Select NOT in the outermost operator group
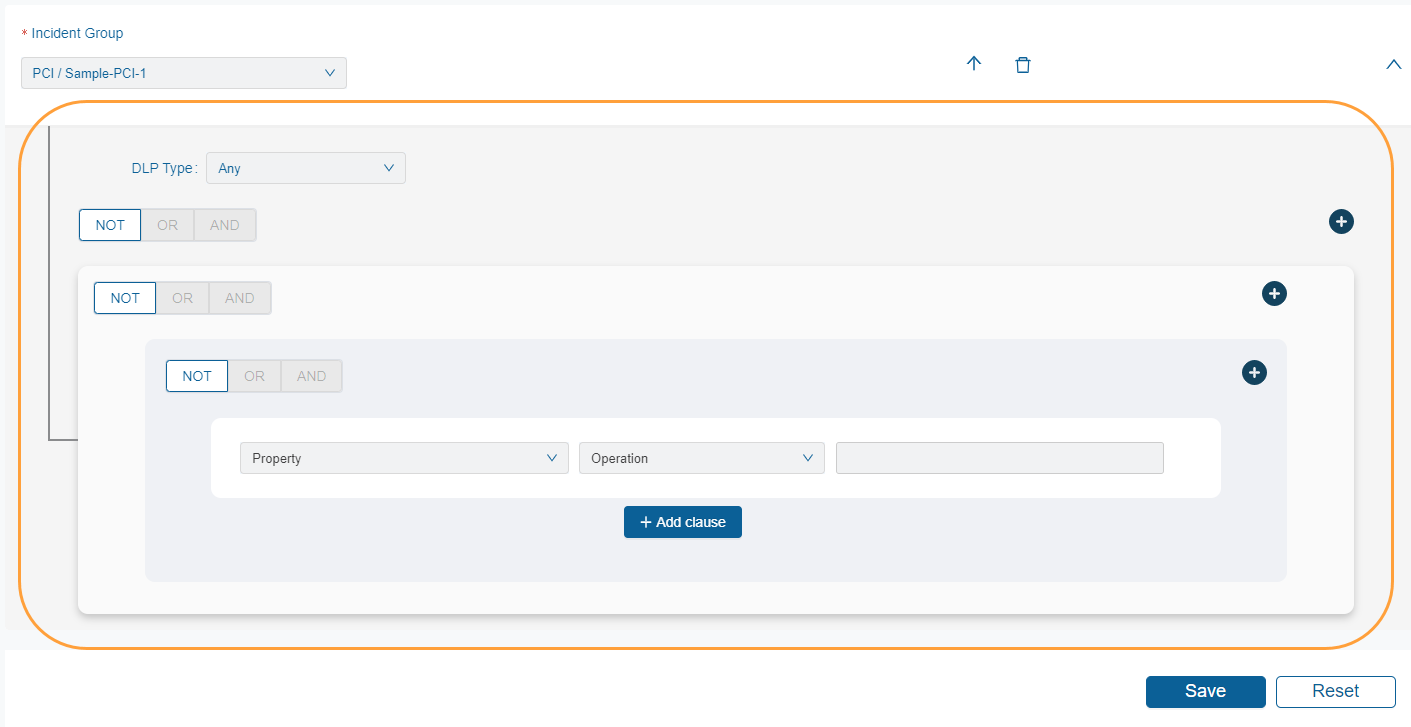This screenshot has height=727, width=1411. [109, 224]
